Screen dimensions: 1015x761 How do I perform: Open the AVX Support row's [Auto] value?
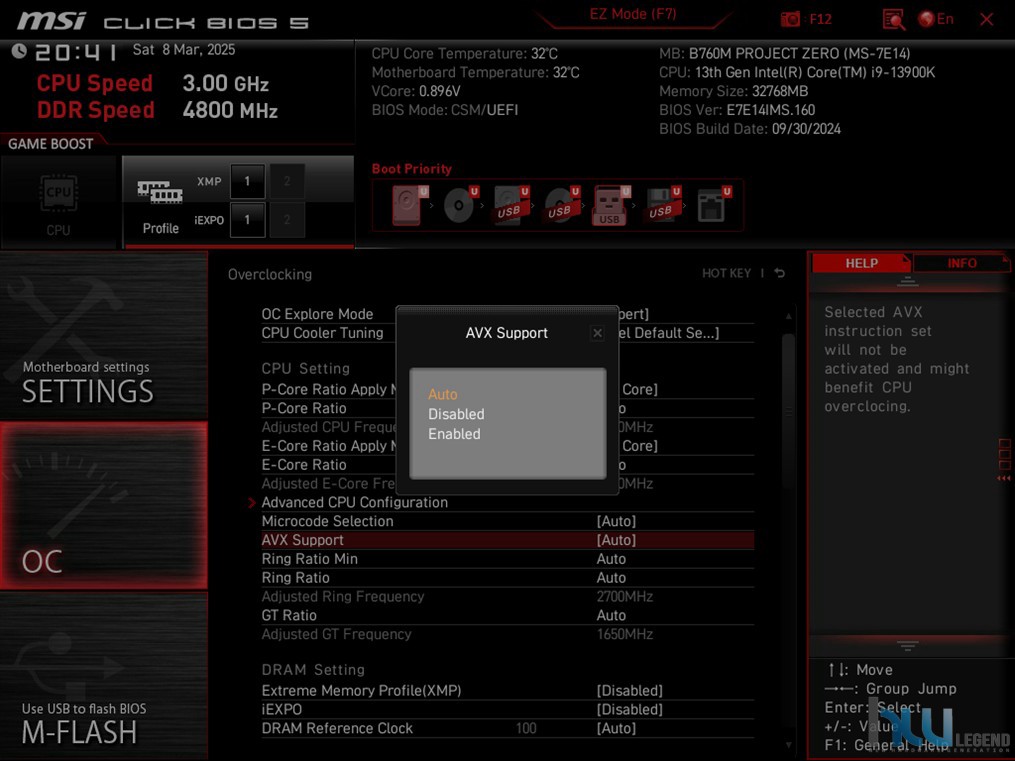[x=616, y=540]
